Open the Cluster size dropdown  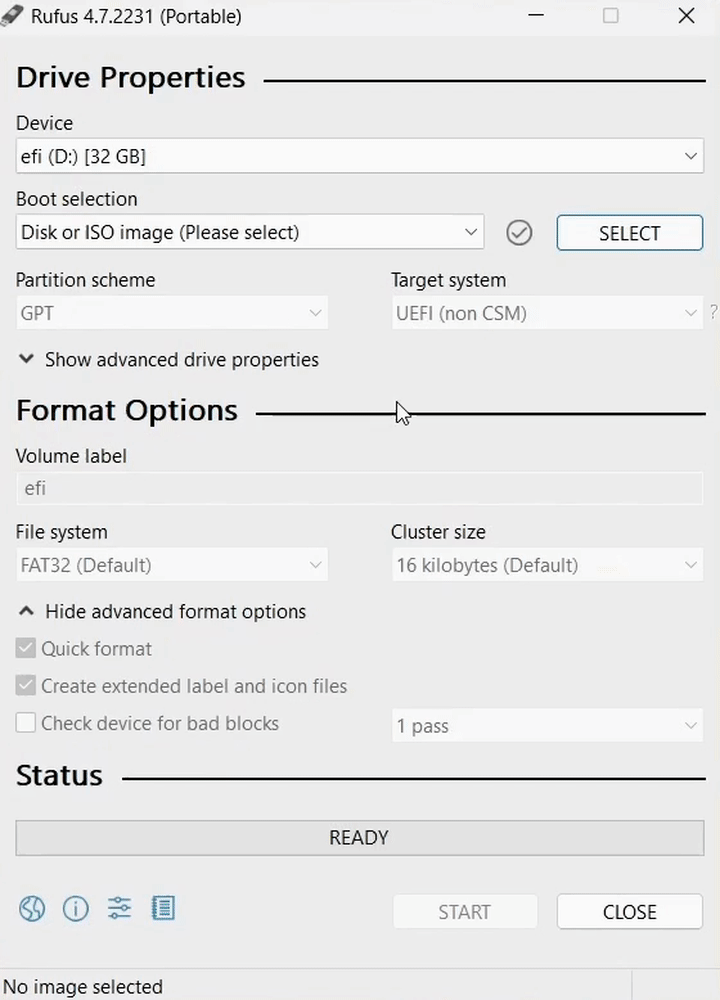coord(547,564)
